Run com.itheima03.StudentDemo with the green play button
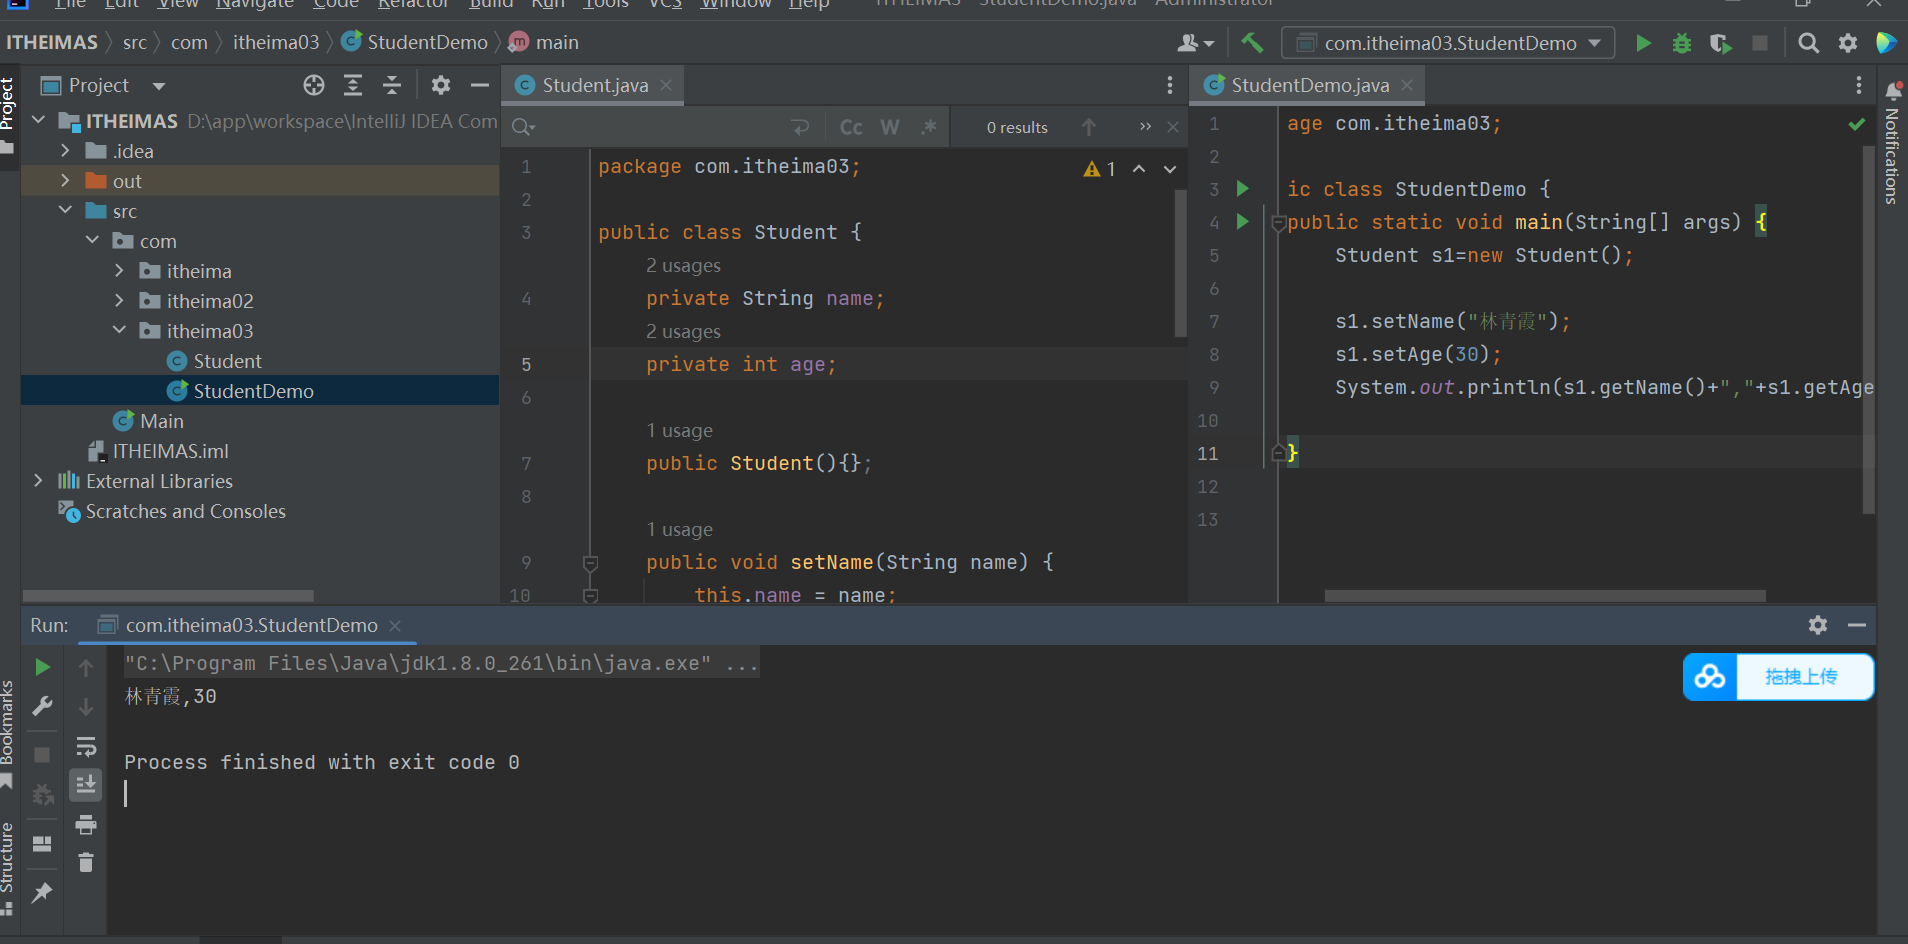The width and height of the screenshot is (1908, 944). click(x=1643, y=43)
